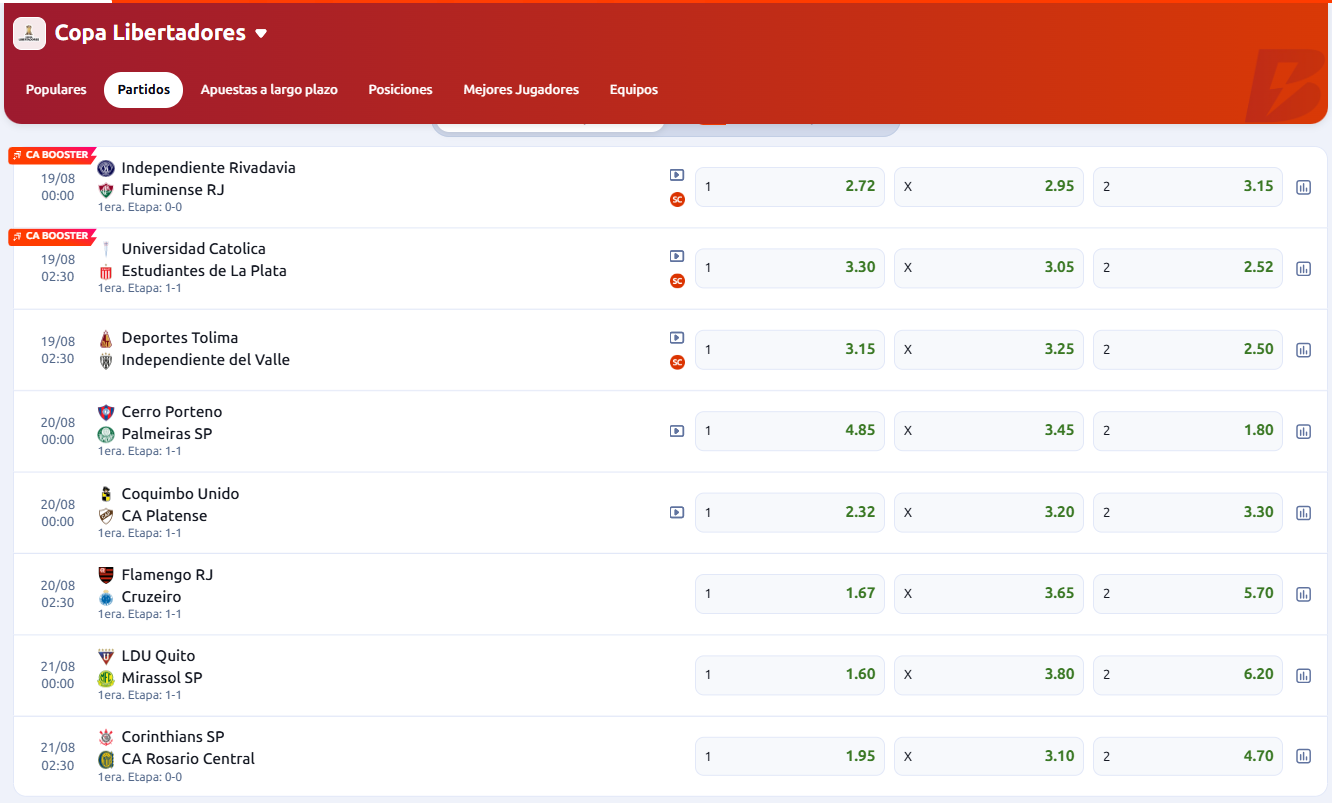Switch to the Populares tab
1332x803 pixels.
click(56, 90)
